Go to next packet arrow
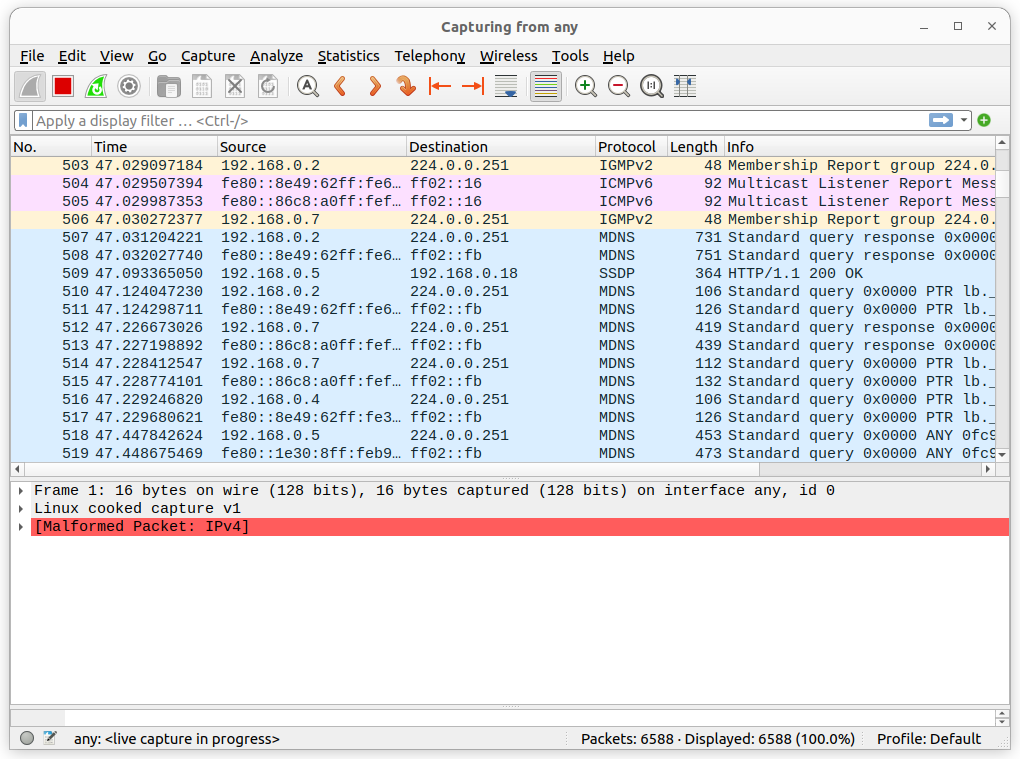 tap(374, 87)
